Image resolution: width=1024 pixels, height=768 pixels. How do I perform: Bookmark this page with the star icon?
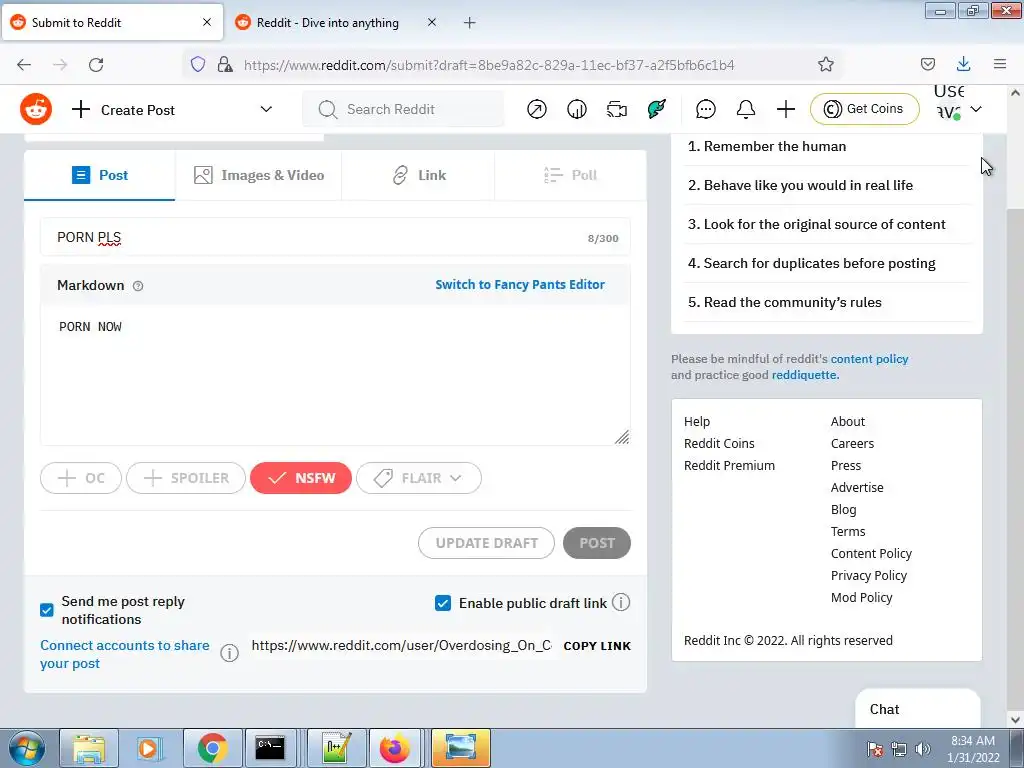click(x=825, y=64)
